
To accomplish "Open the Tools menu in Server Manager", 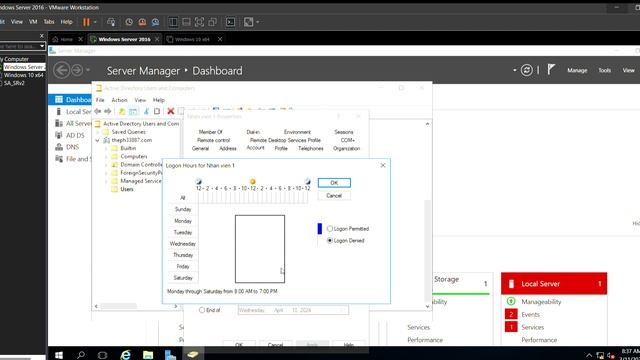I will pos(604,70).
